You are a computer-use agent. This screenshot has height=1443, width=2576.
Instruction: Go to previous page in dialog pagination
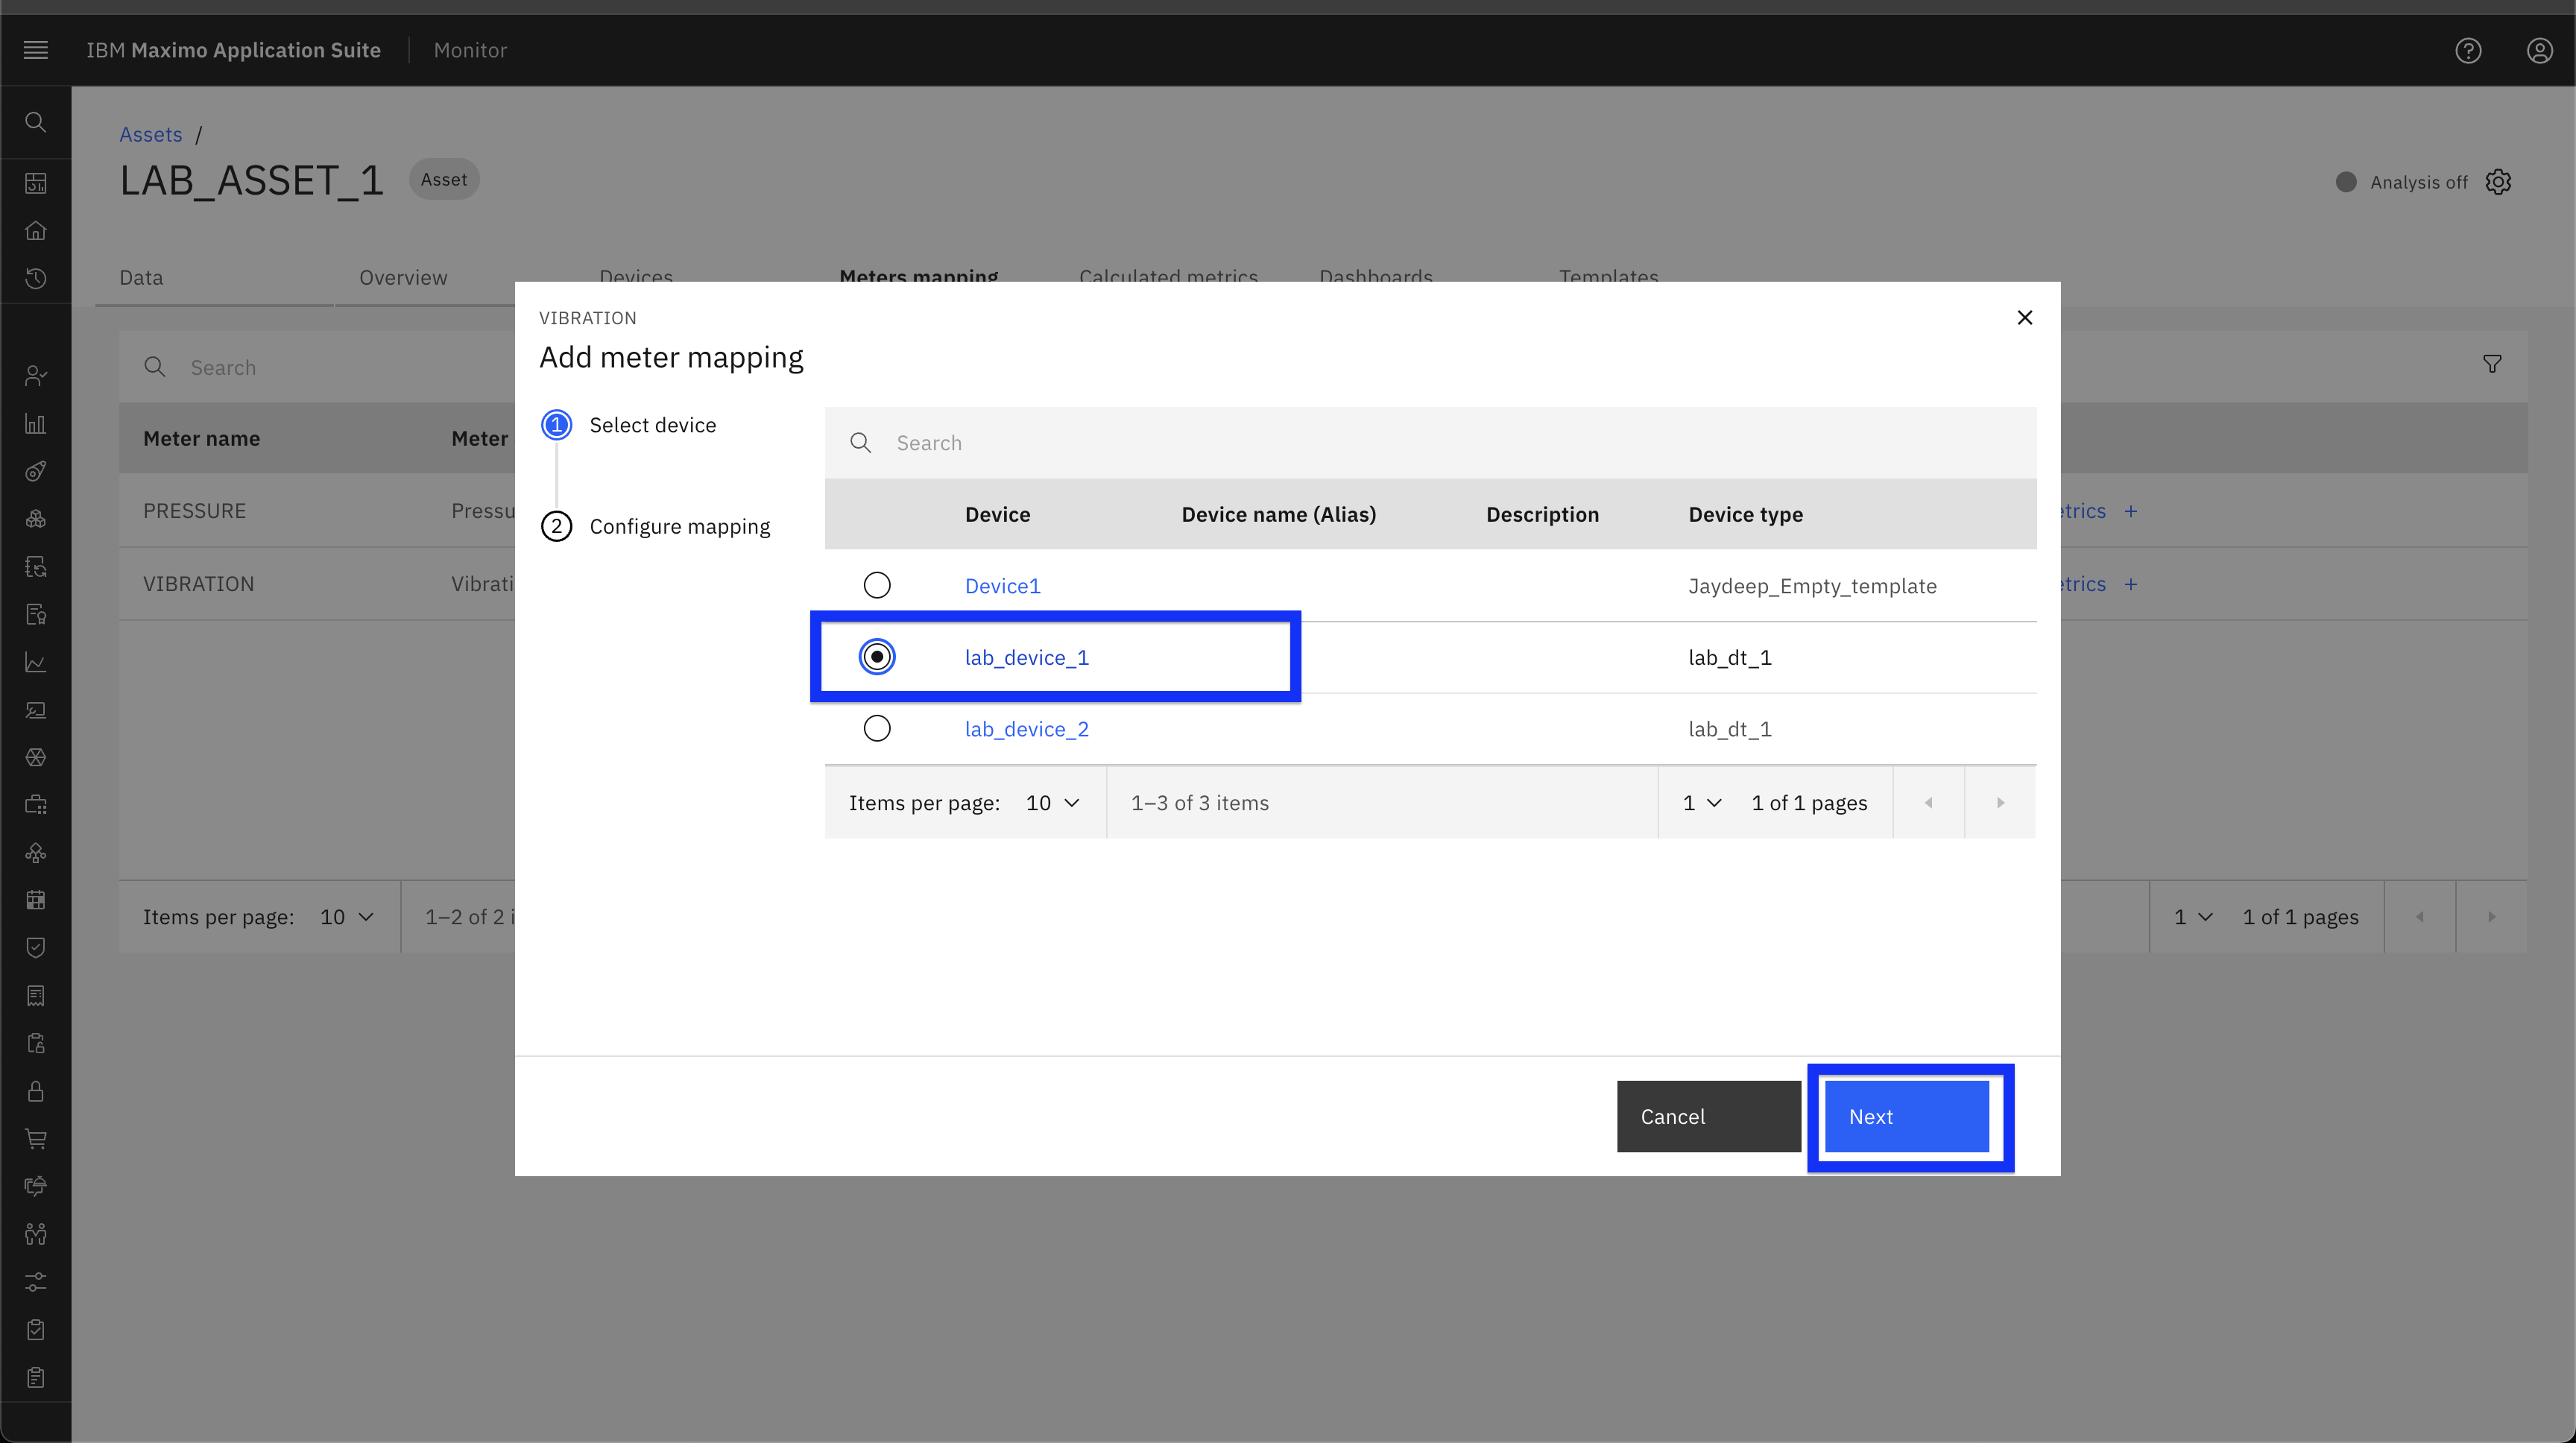(x=1929, y=803)
